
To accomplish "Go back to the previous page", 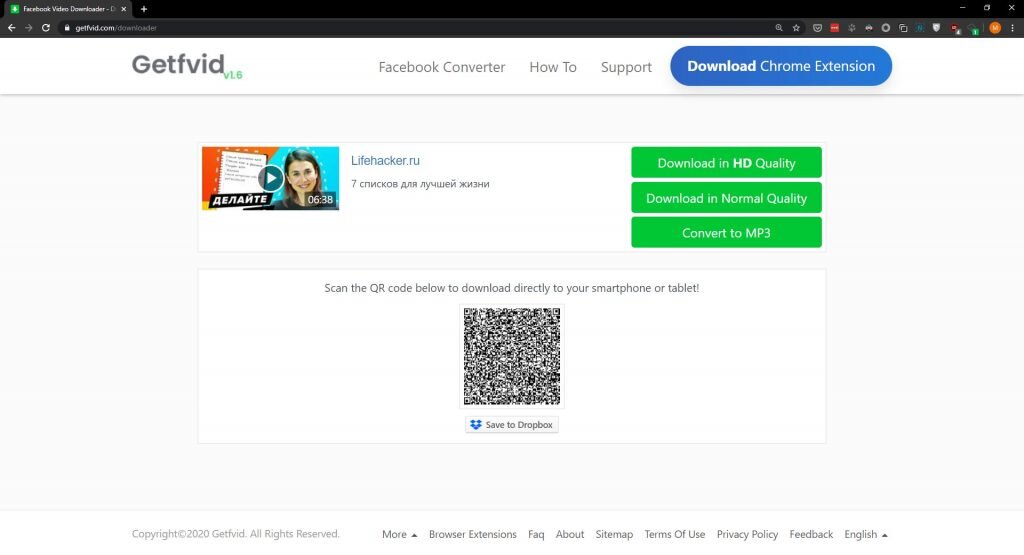I will coord(11,28).
